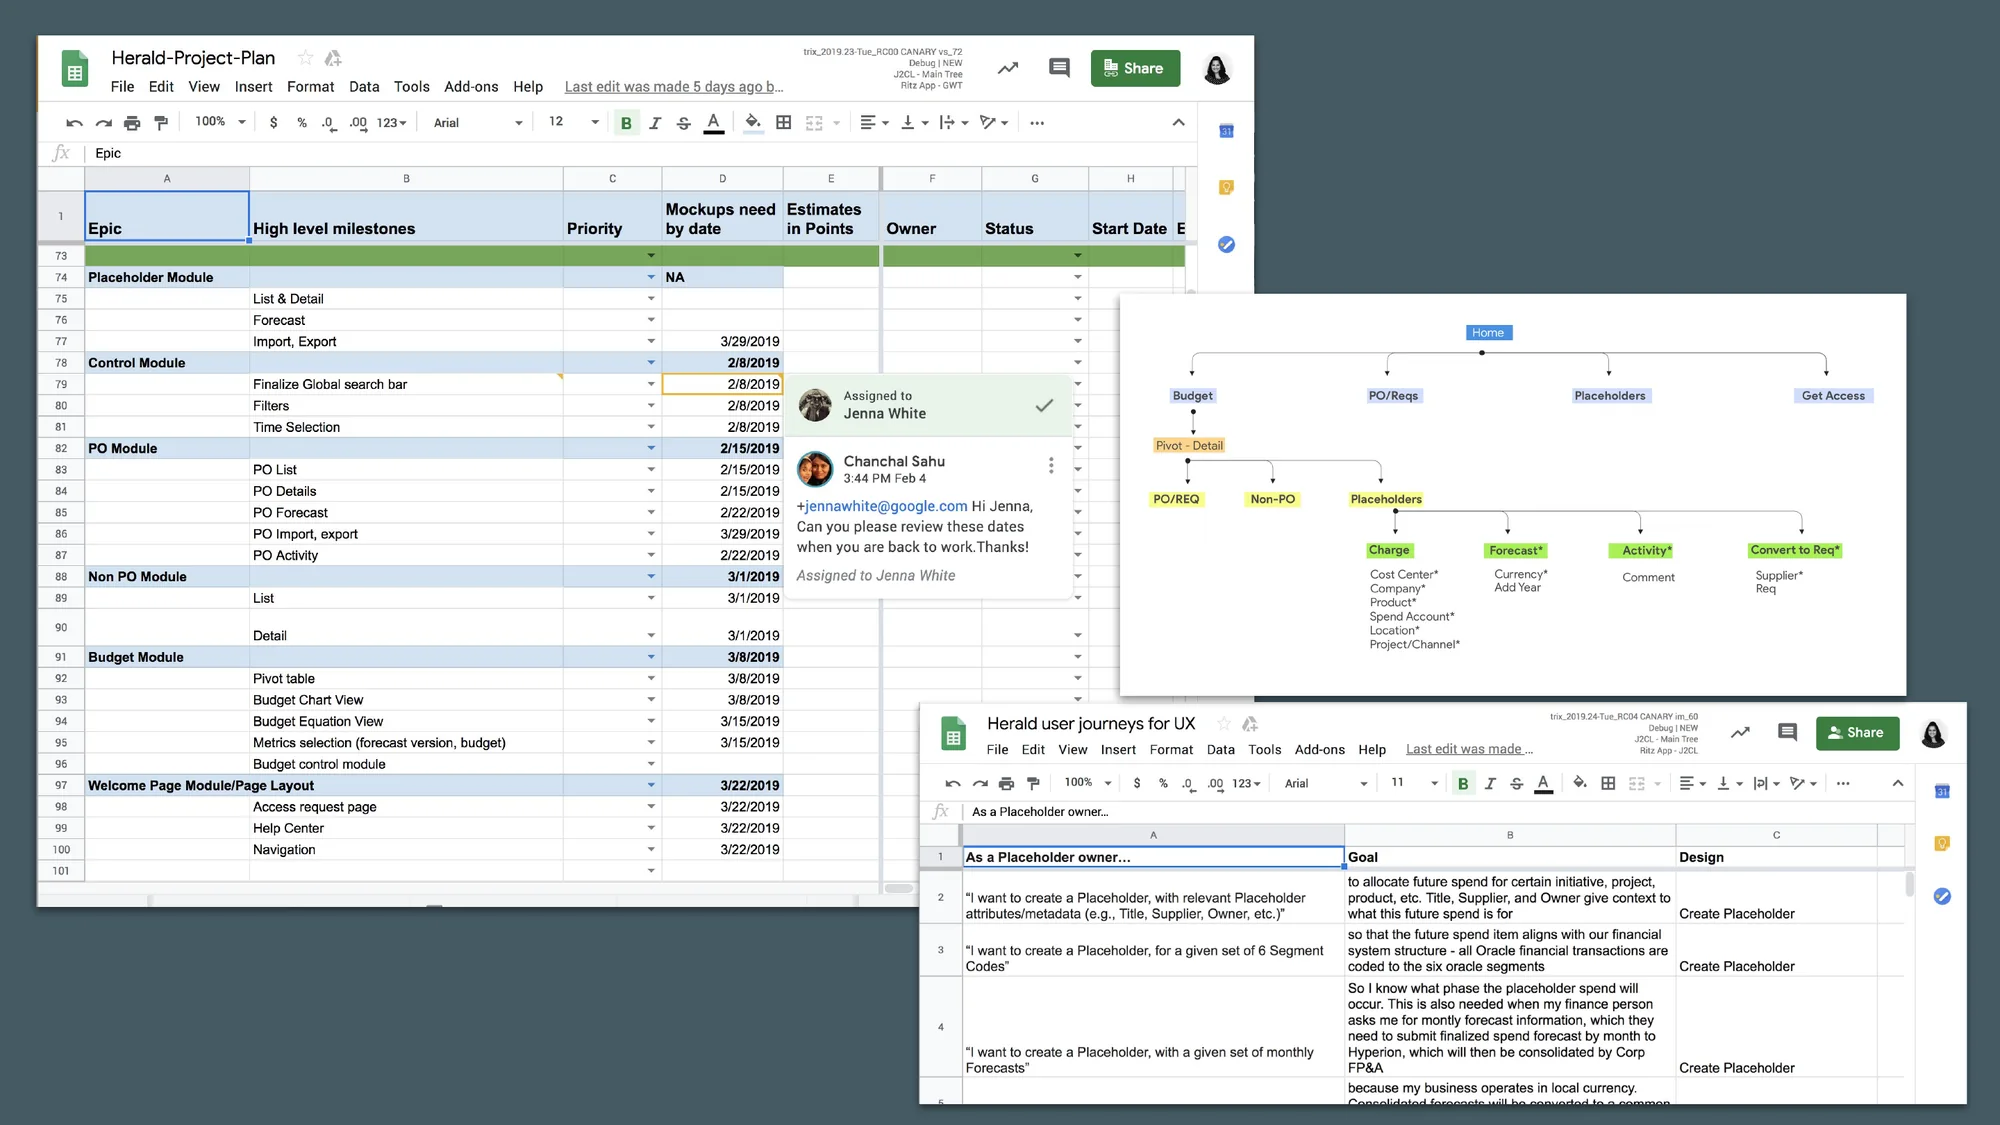Collapse toolbar chevron in Herald-Project-Plan
The width and height of the screenshot is (2000, 1125).
coord(1178,123)
